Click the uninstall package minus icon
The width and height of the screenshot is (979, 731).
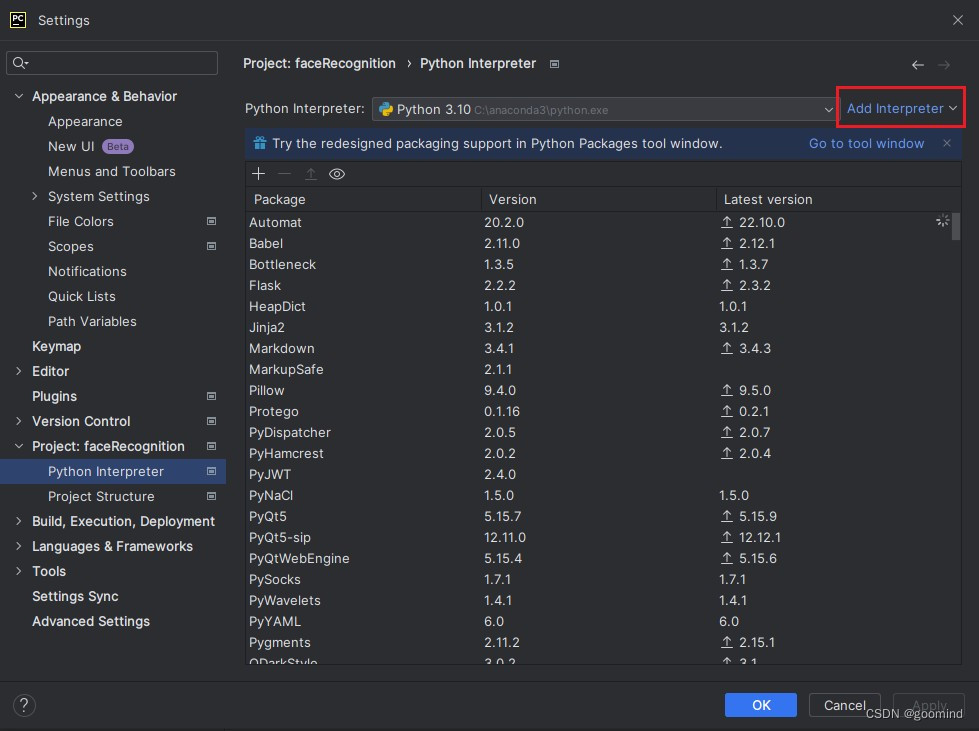284,174
